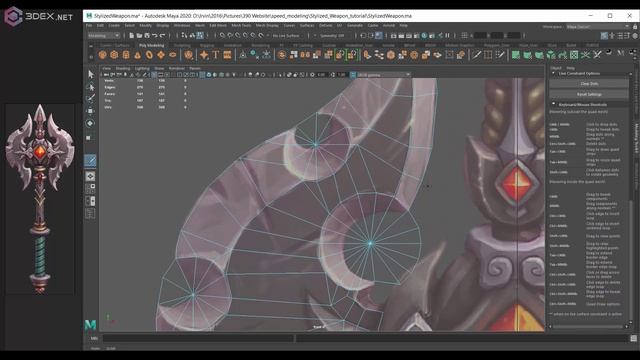
Task: Open the Mesh Tools menu
Action: [241, 25]
